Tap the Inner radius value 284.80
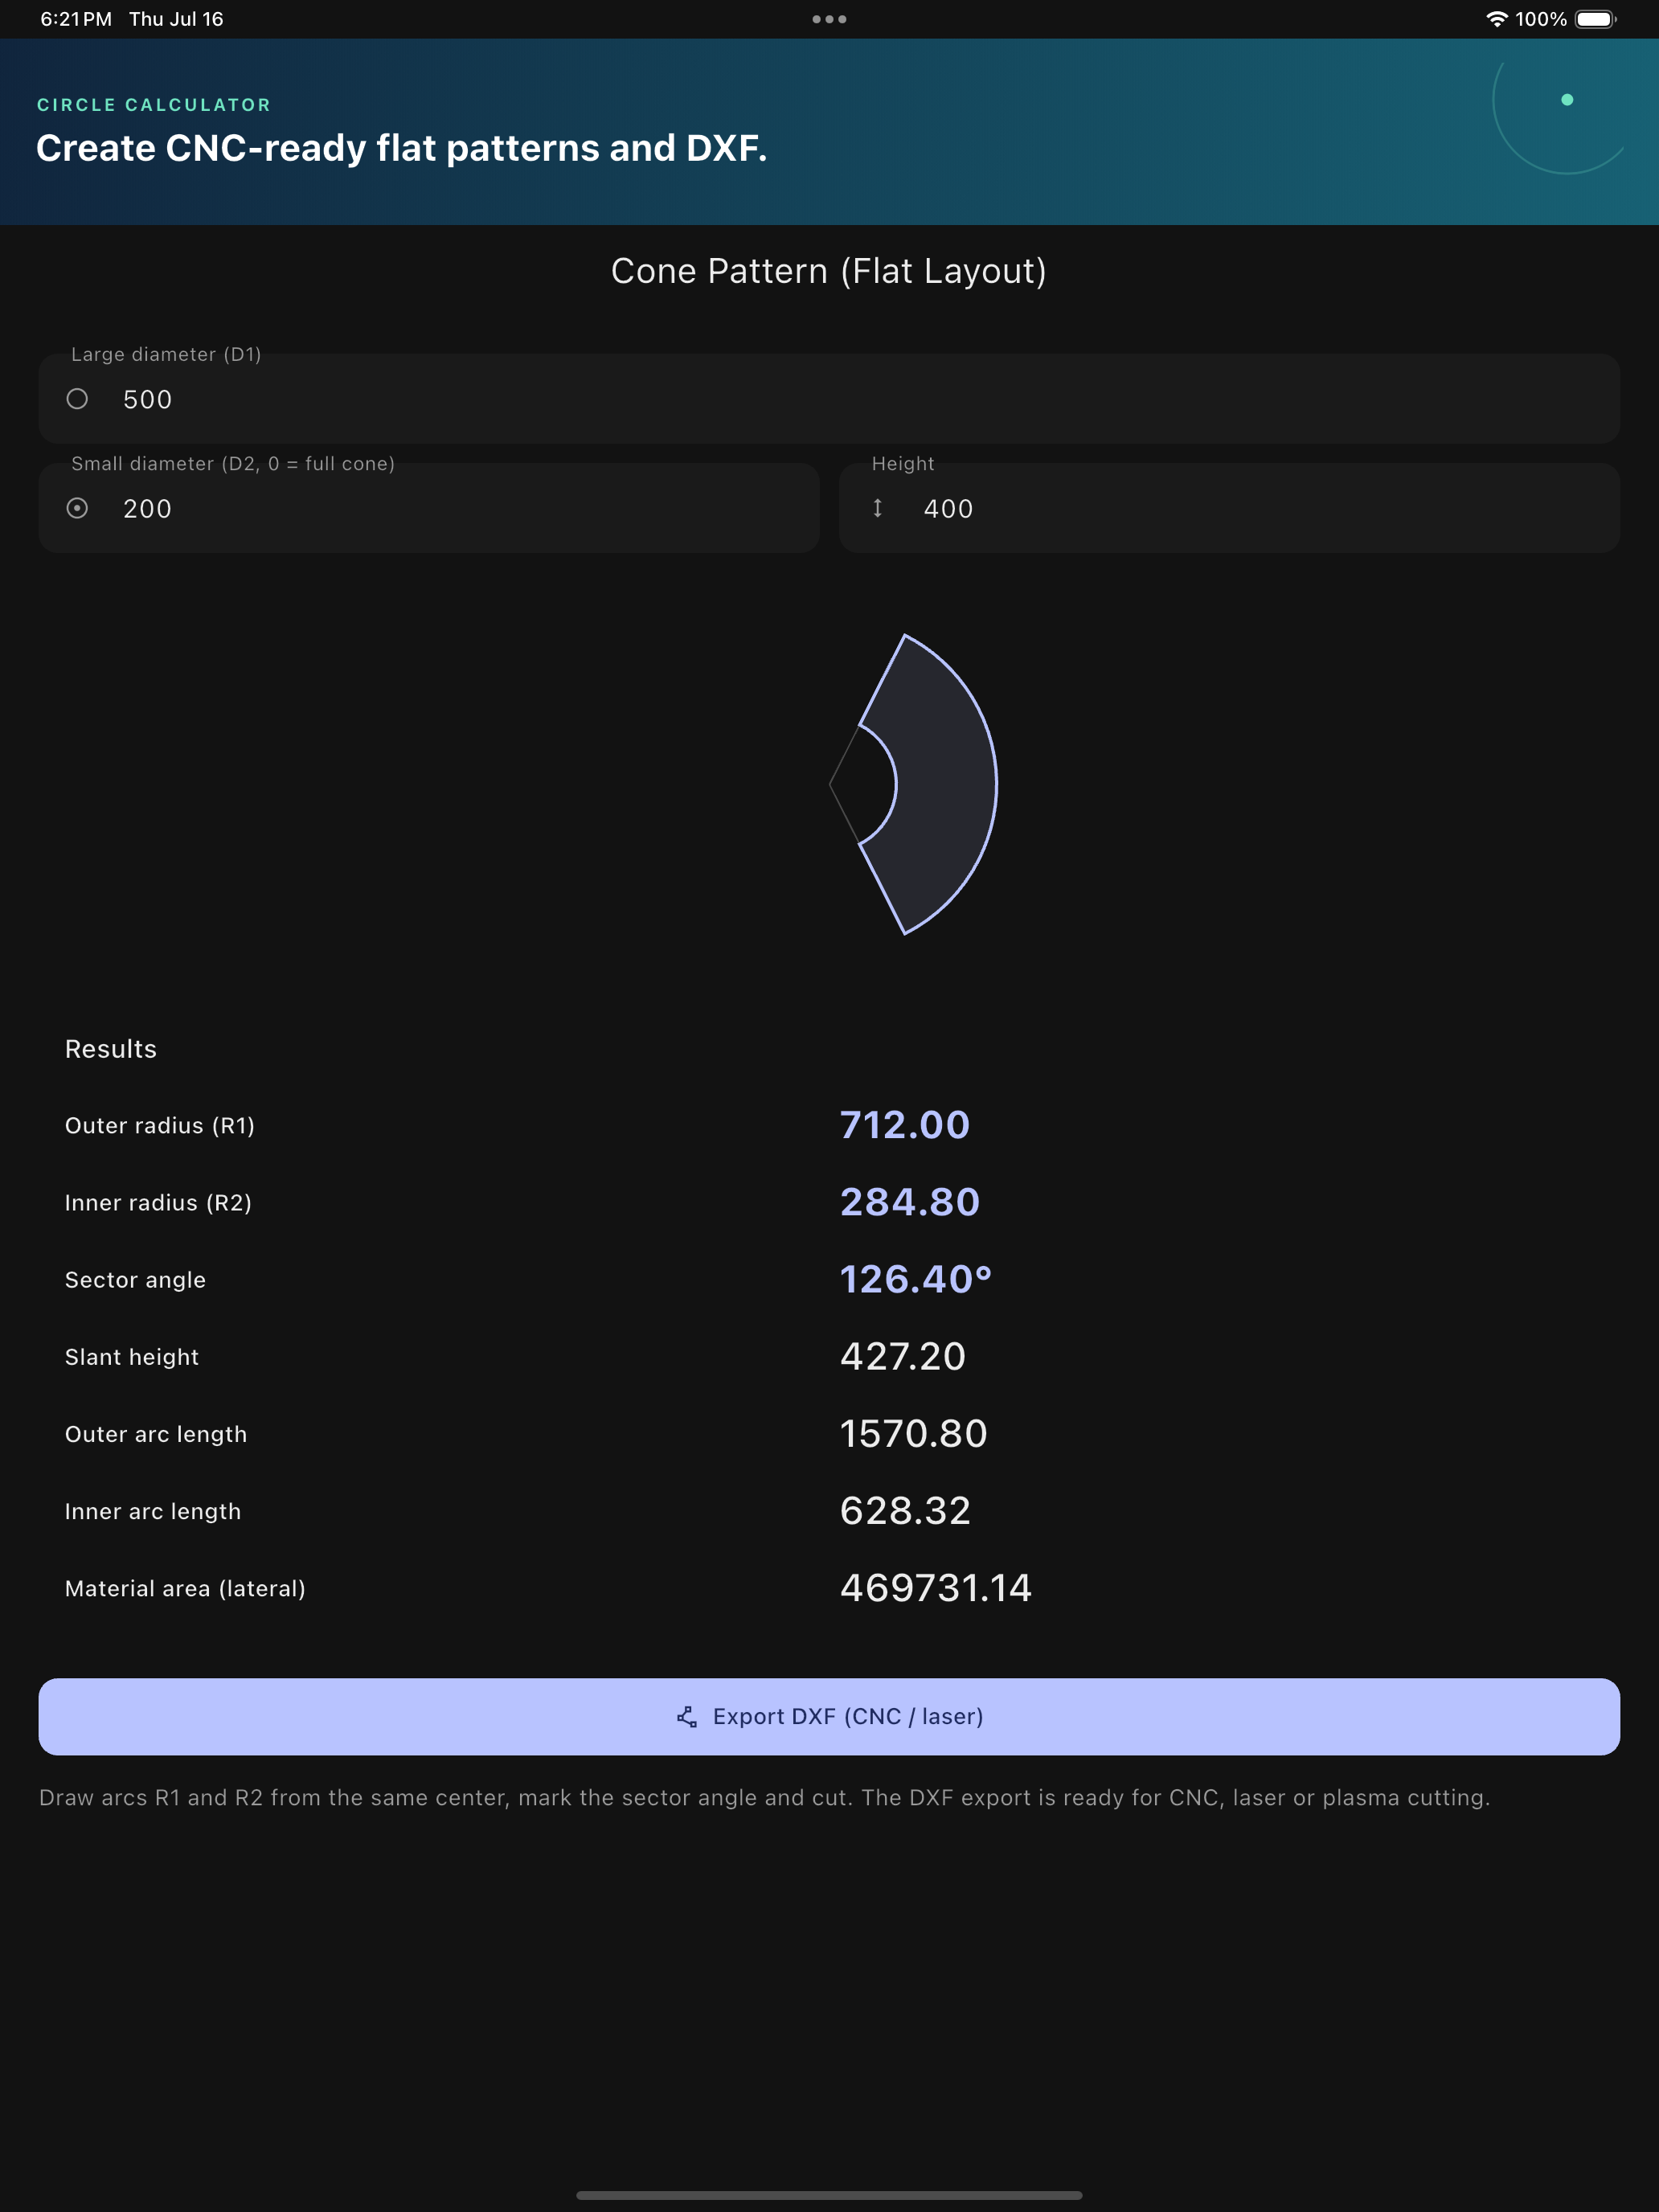Image resolution: width=1659 pixels, height=2212 pixels. click(910, 1202)
